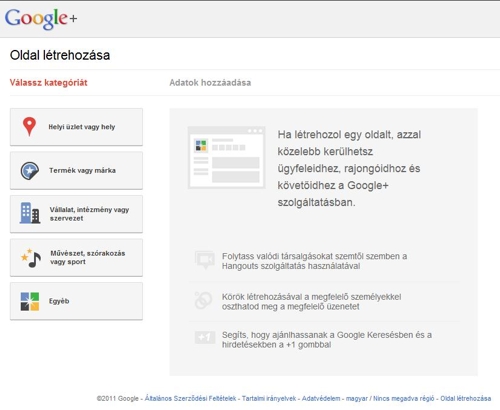The width and height of the screenshot is (500, 410).
Task: Switch to Adatok hozzáadása step
Action: point(210,83)
